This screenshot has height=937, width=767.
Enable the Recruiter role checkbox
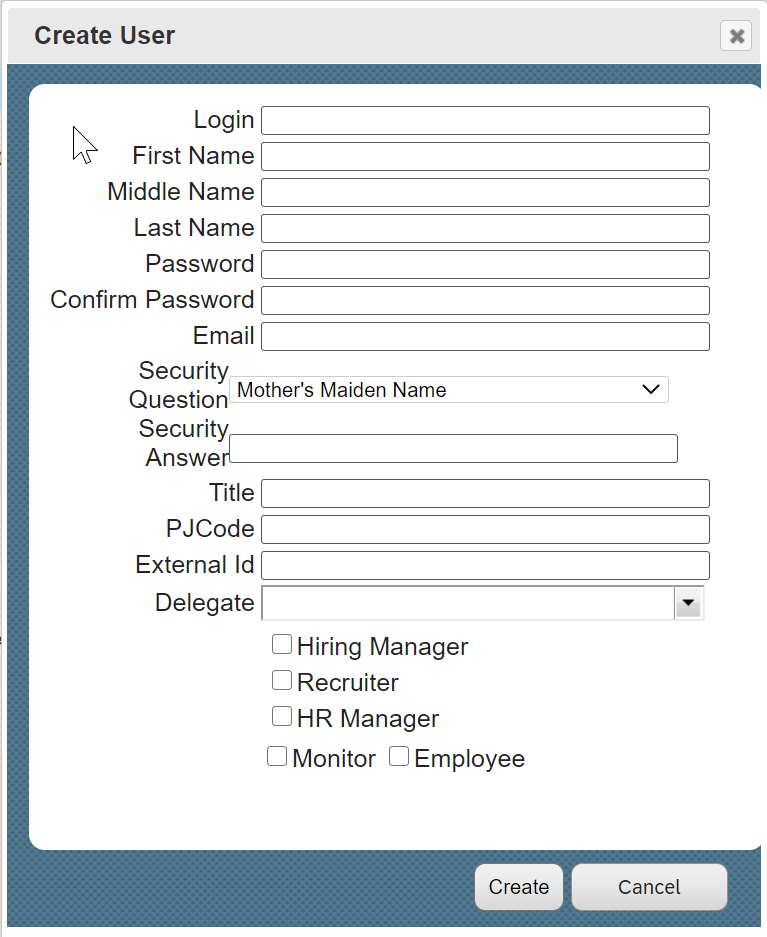pyautogui.click(x=282, y=681)
